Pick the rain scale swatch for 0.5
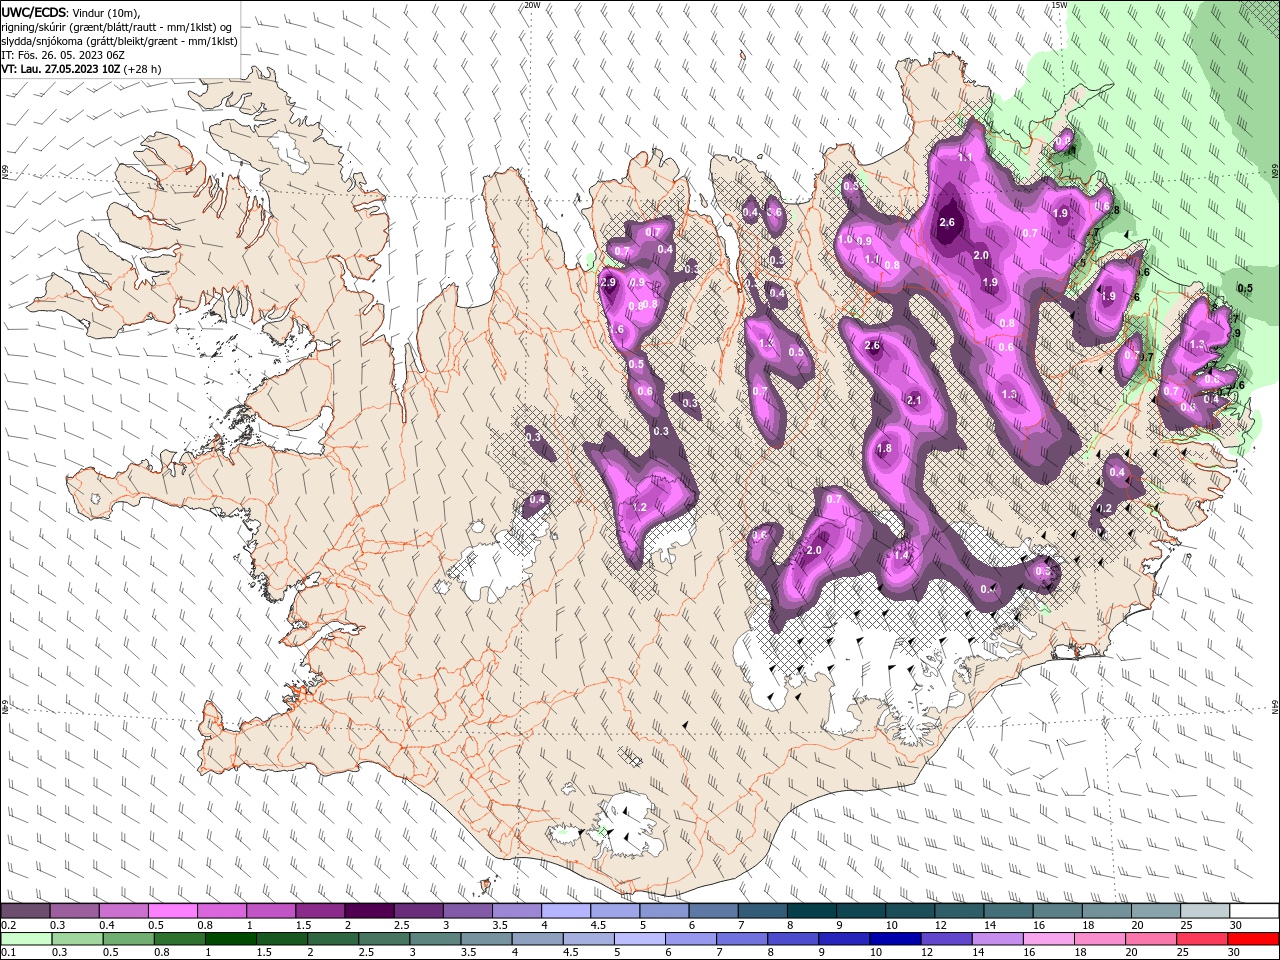Image resolution: width=1280 pixels, height=960 pixels. pos(128,939)
